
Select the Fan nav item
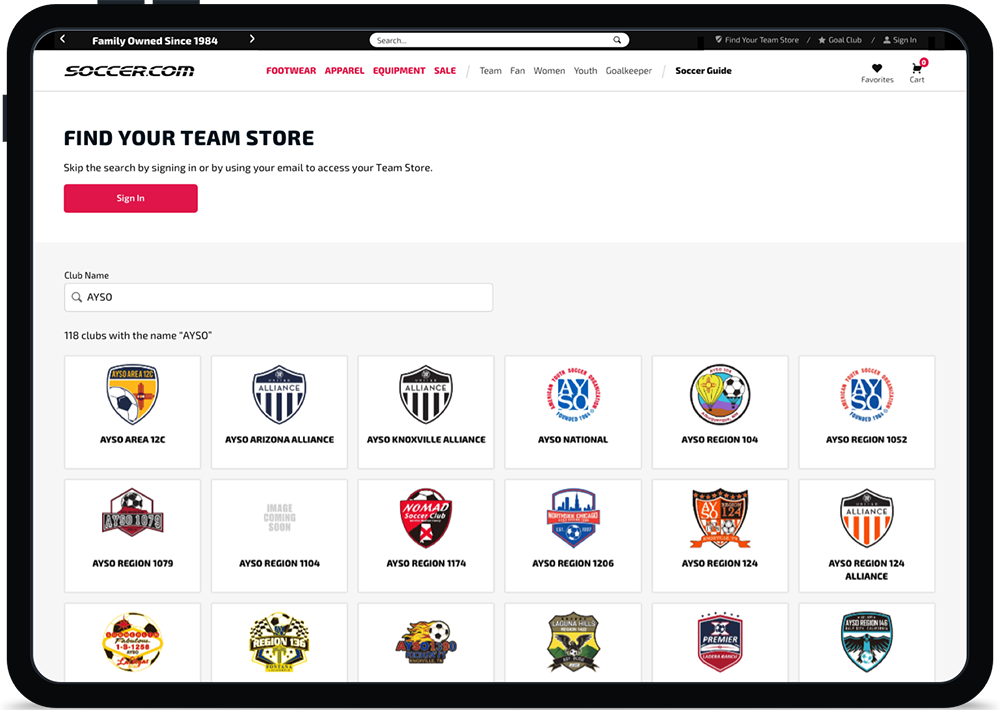(517, 71)
